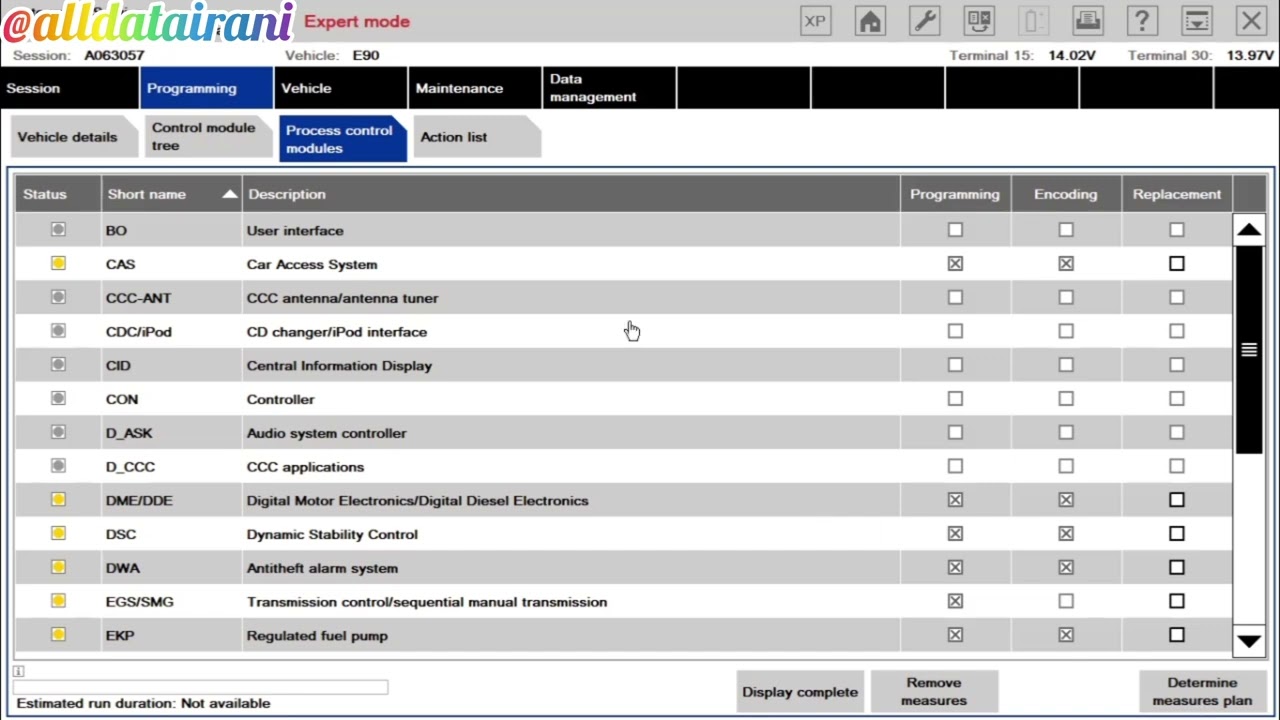The width and height of the screenshot is (1280, 720).
Task: Uncheck Encoding for the CAS module
Action: point(1066,264)
